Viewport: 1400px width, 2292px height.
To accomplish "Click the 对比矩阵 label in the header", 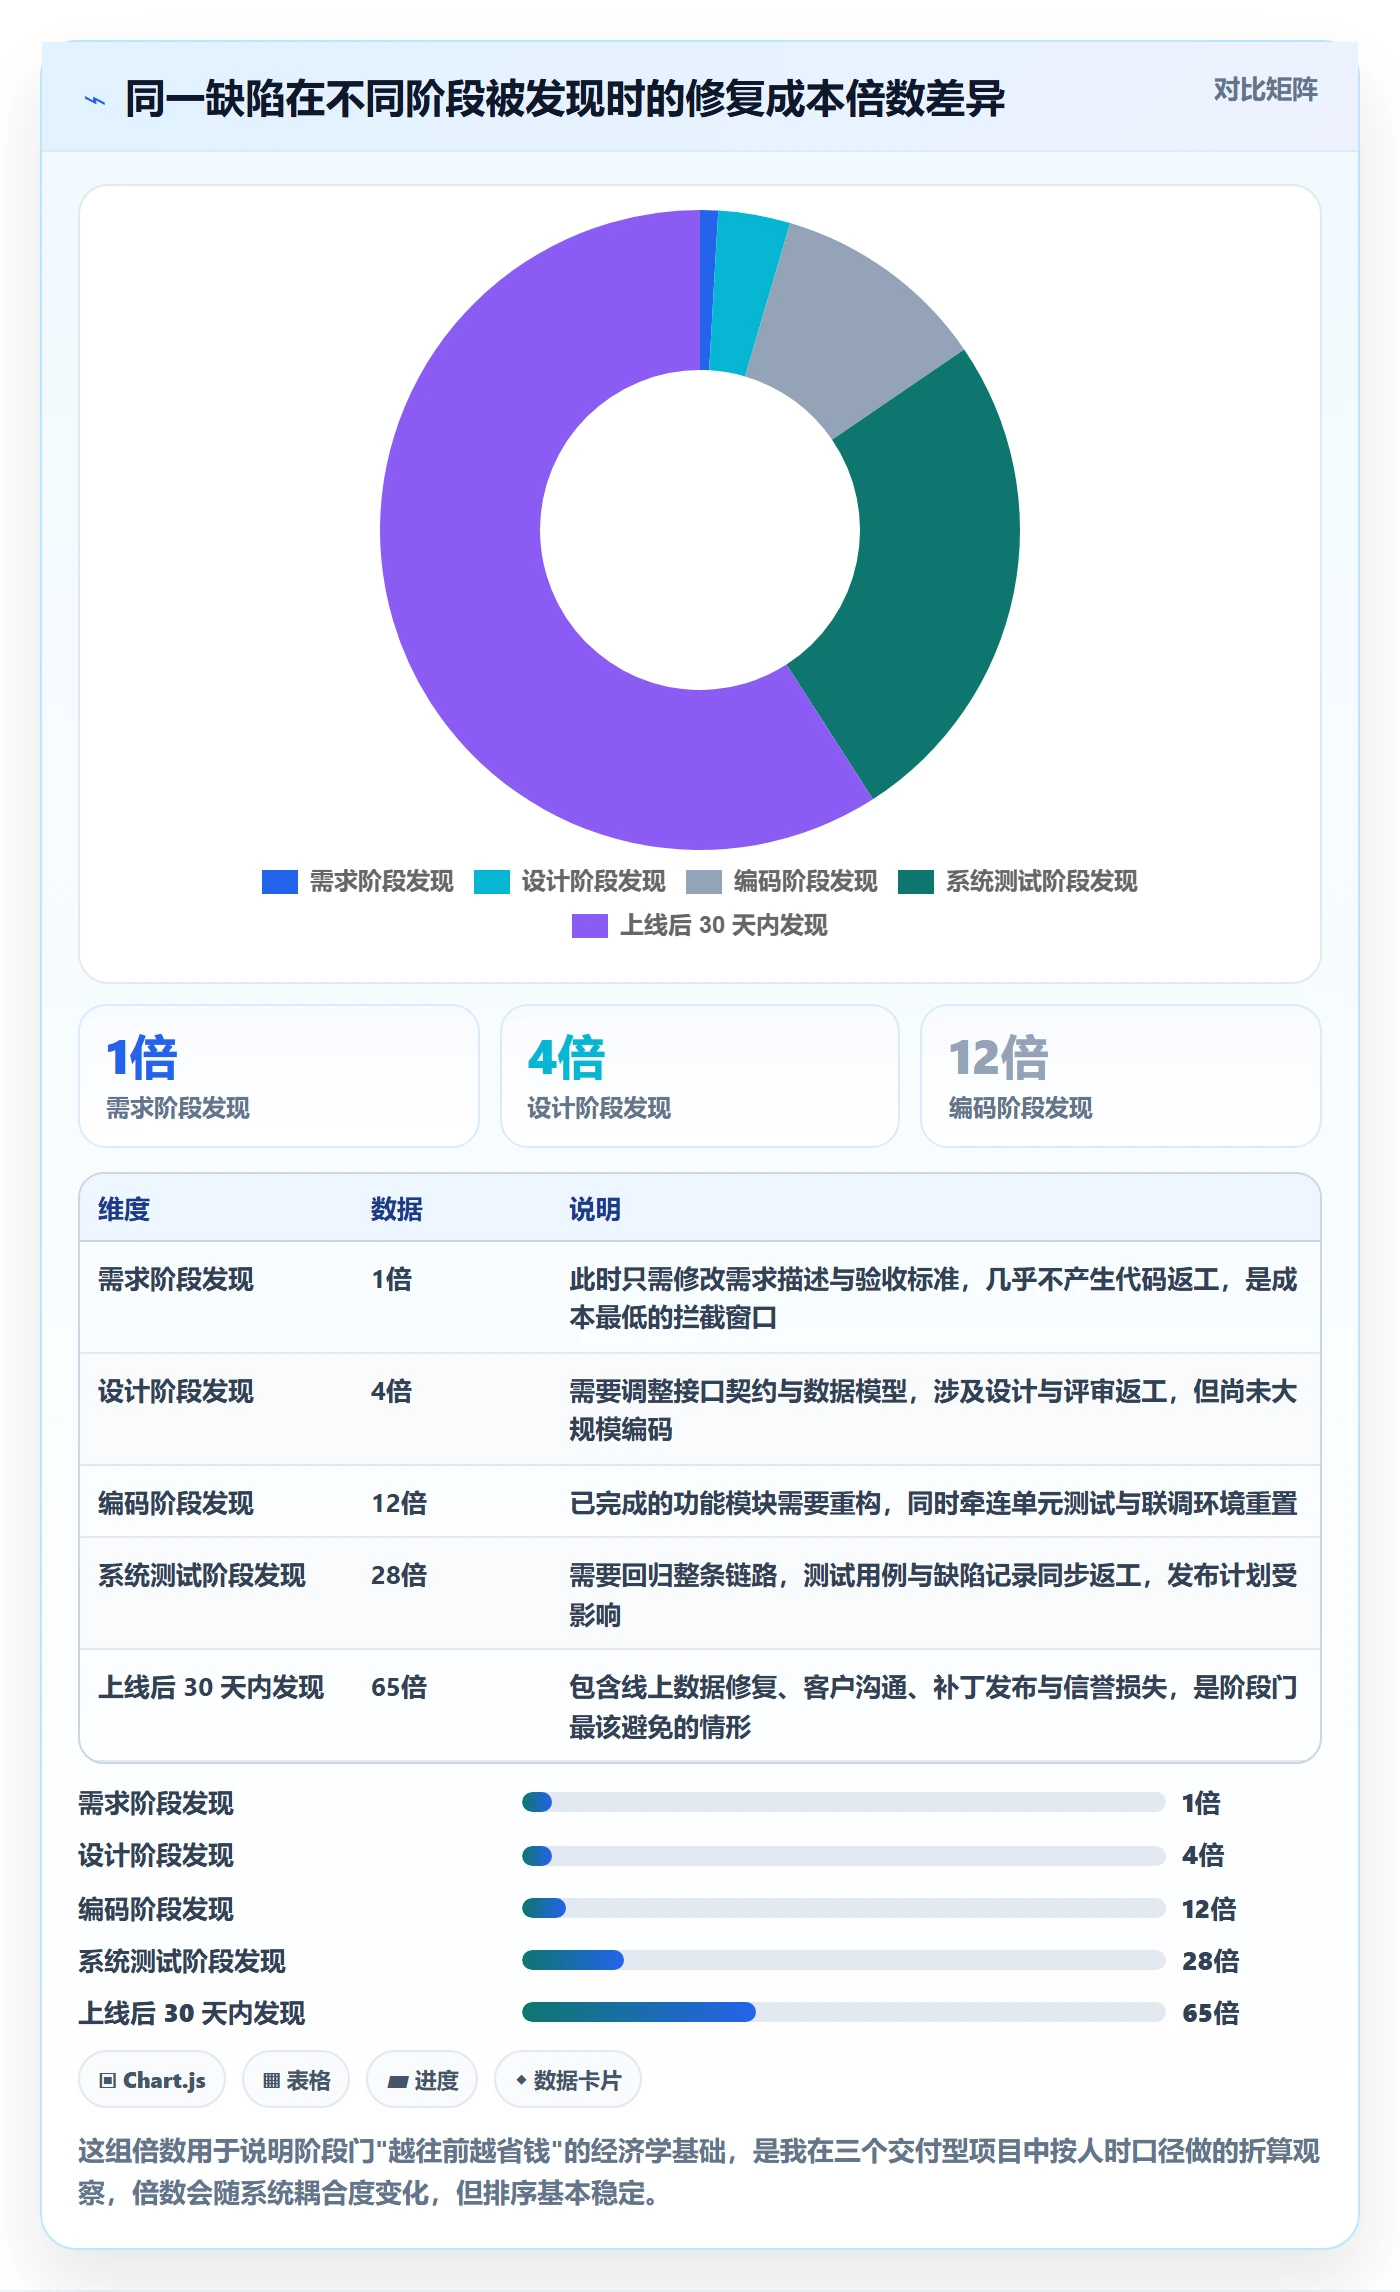I will (x=1265, y=90).
